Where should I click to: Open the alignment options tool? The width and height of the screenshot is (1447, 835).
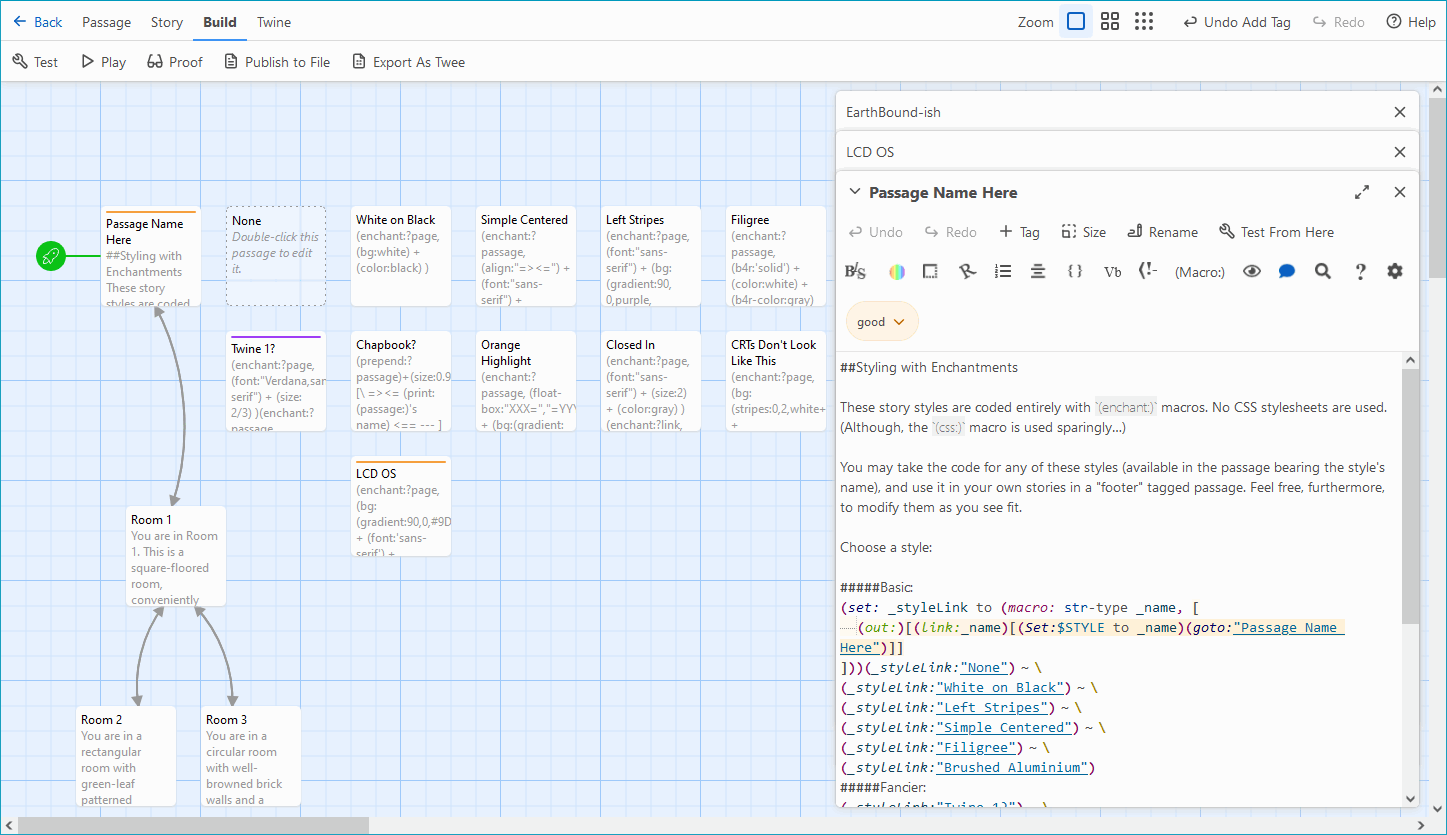(x=1038, y=270)
